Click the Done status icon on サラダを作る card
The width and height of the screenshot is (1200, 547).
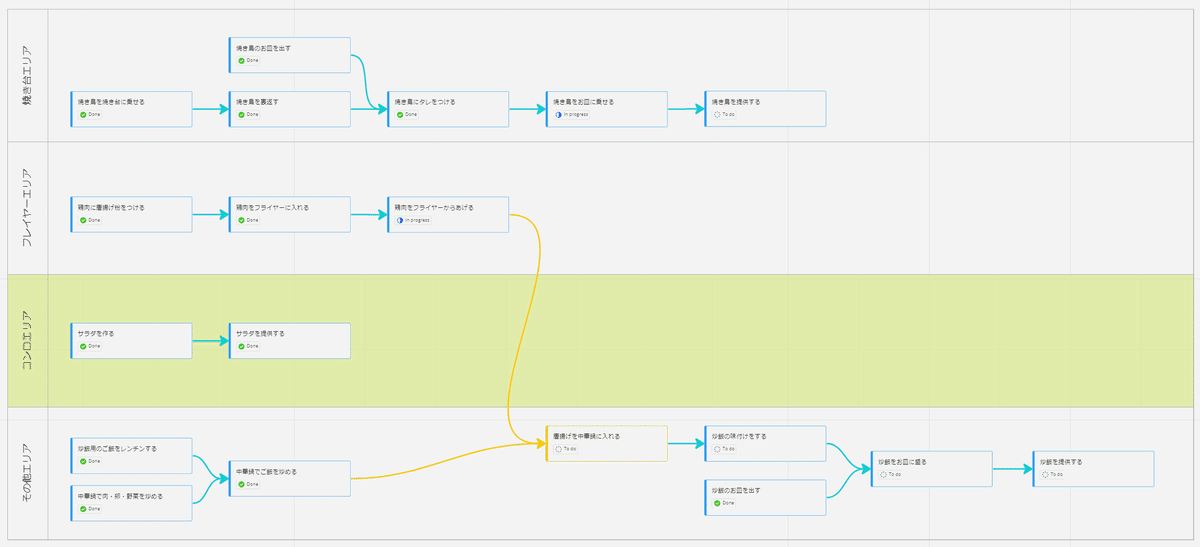[x=83, y=345]
